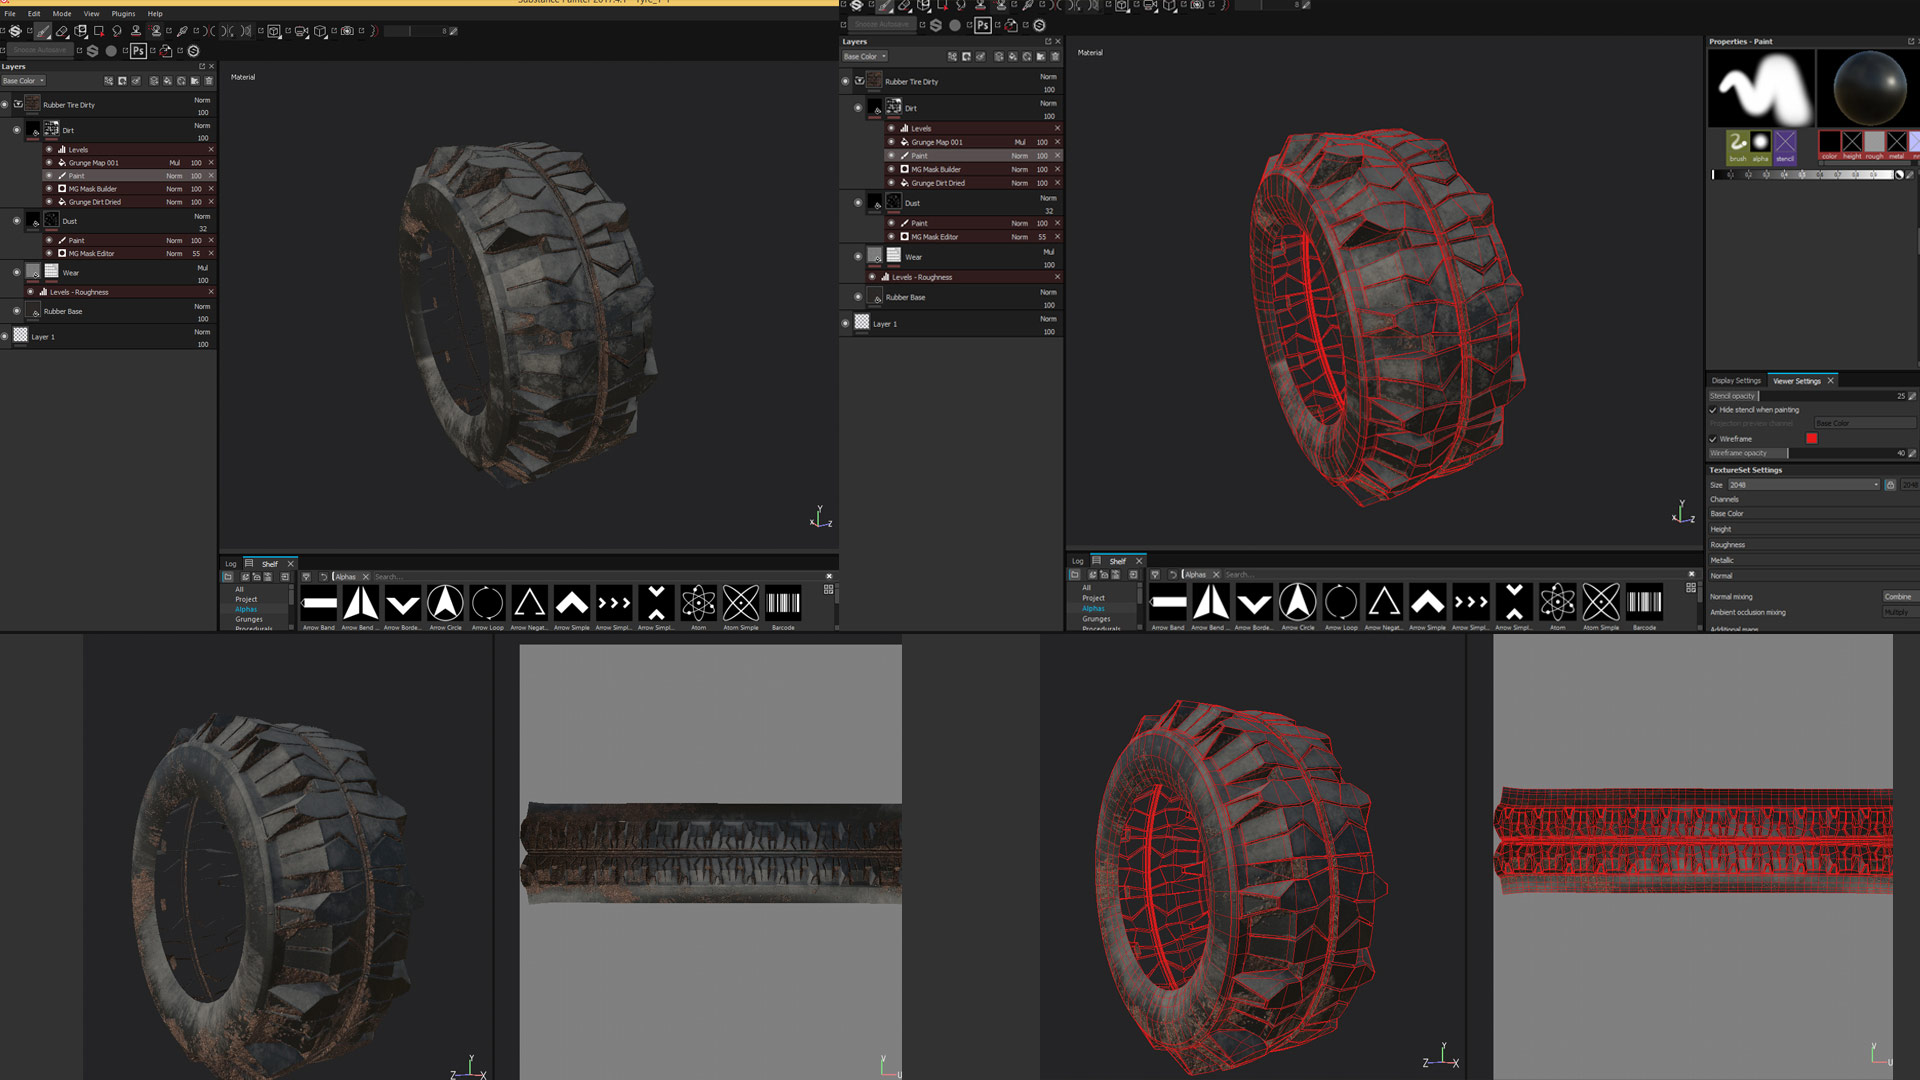Select the Polygon Fill tool in left toolbar

[99, 31]
